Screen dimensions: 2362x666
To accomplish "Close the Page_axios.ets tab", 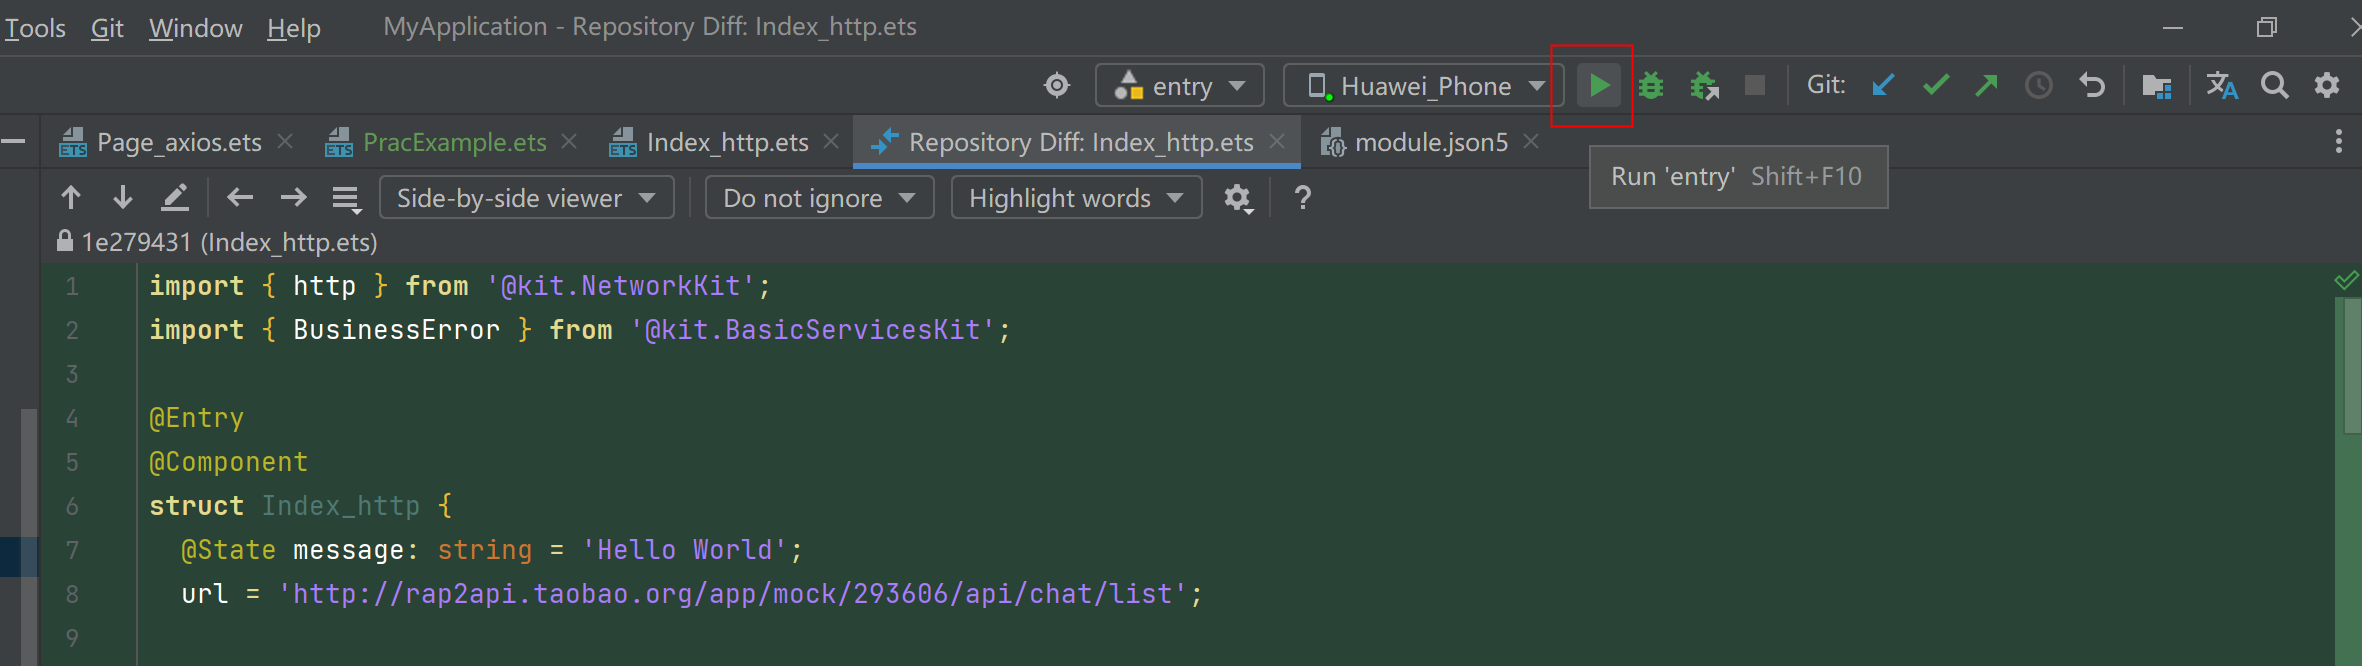I will point(285,141).
